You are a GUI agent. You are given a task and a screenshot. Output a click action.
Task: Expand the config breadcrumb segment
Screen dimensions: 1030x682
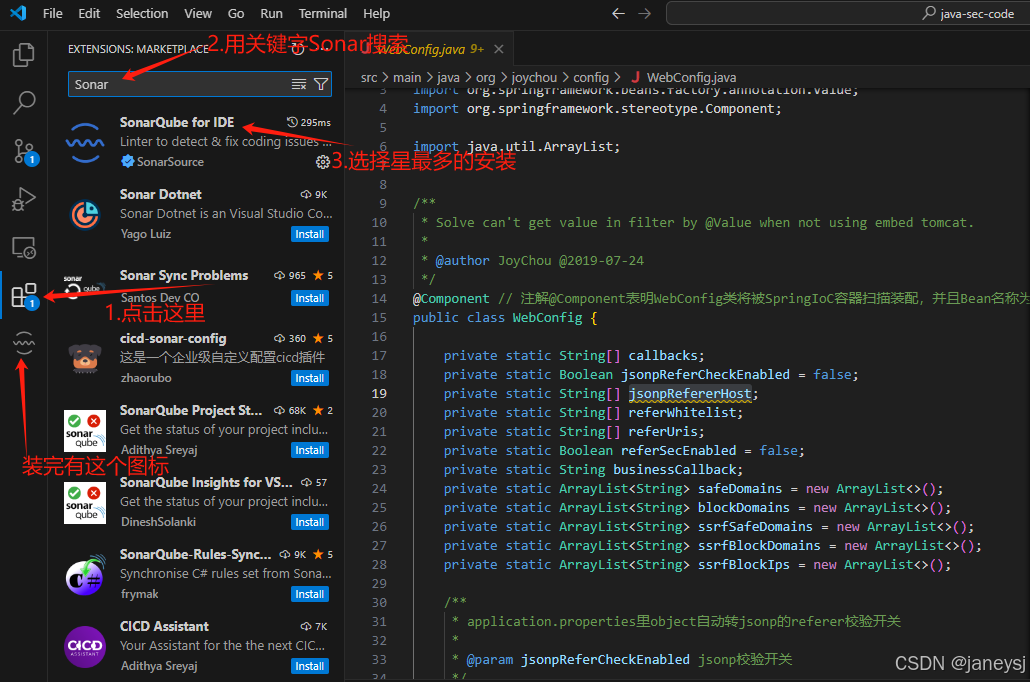click(x=591, y=78)
